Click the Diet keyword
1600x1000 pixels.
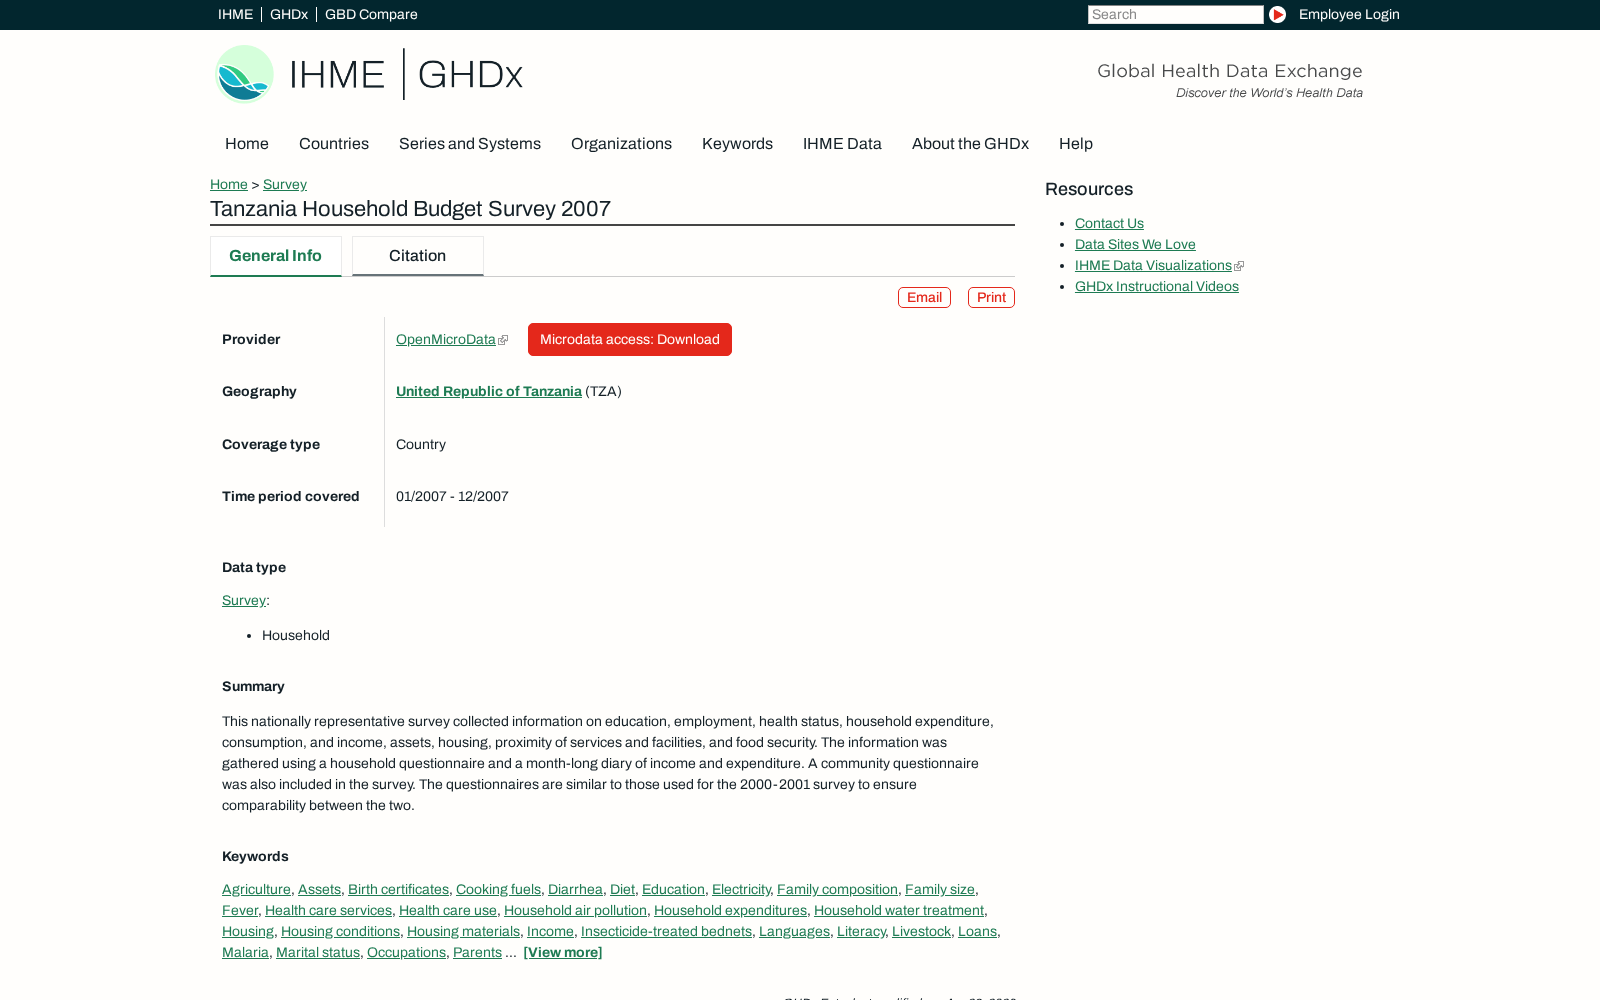(x=622, y=889)
